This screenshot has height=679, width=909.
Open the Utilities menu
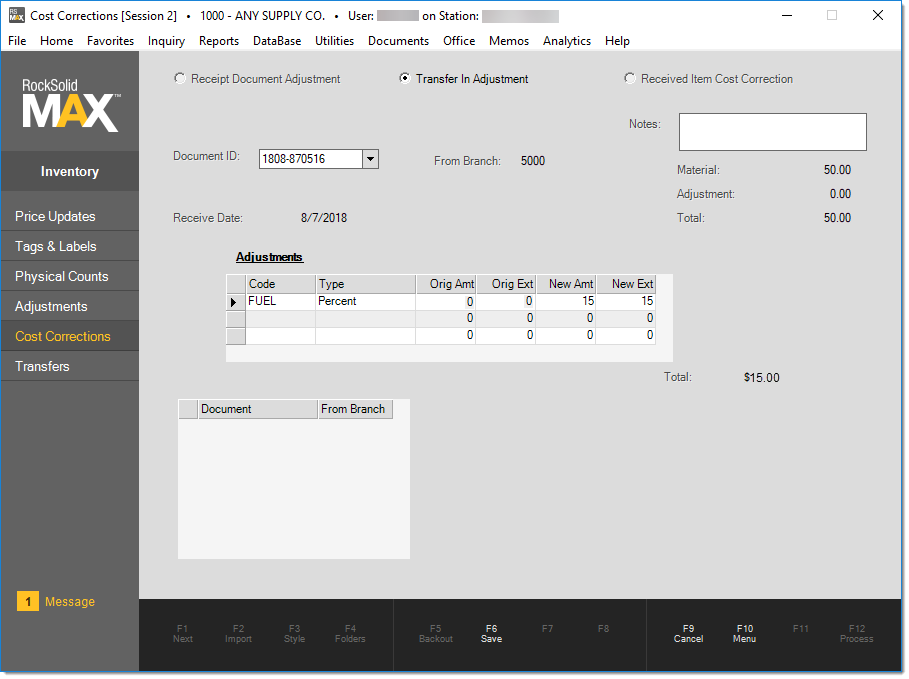tap(334, 41)
